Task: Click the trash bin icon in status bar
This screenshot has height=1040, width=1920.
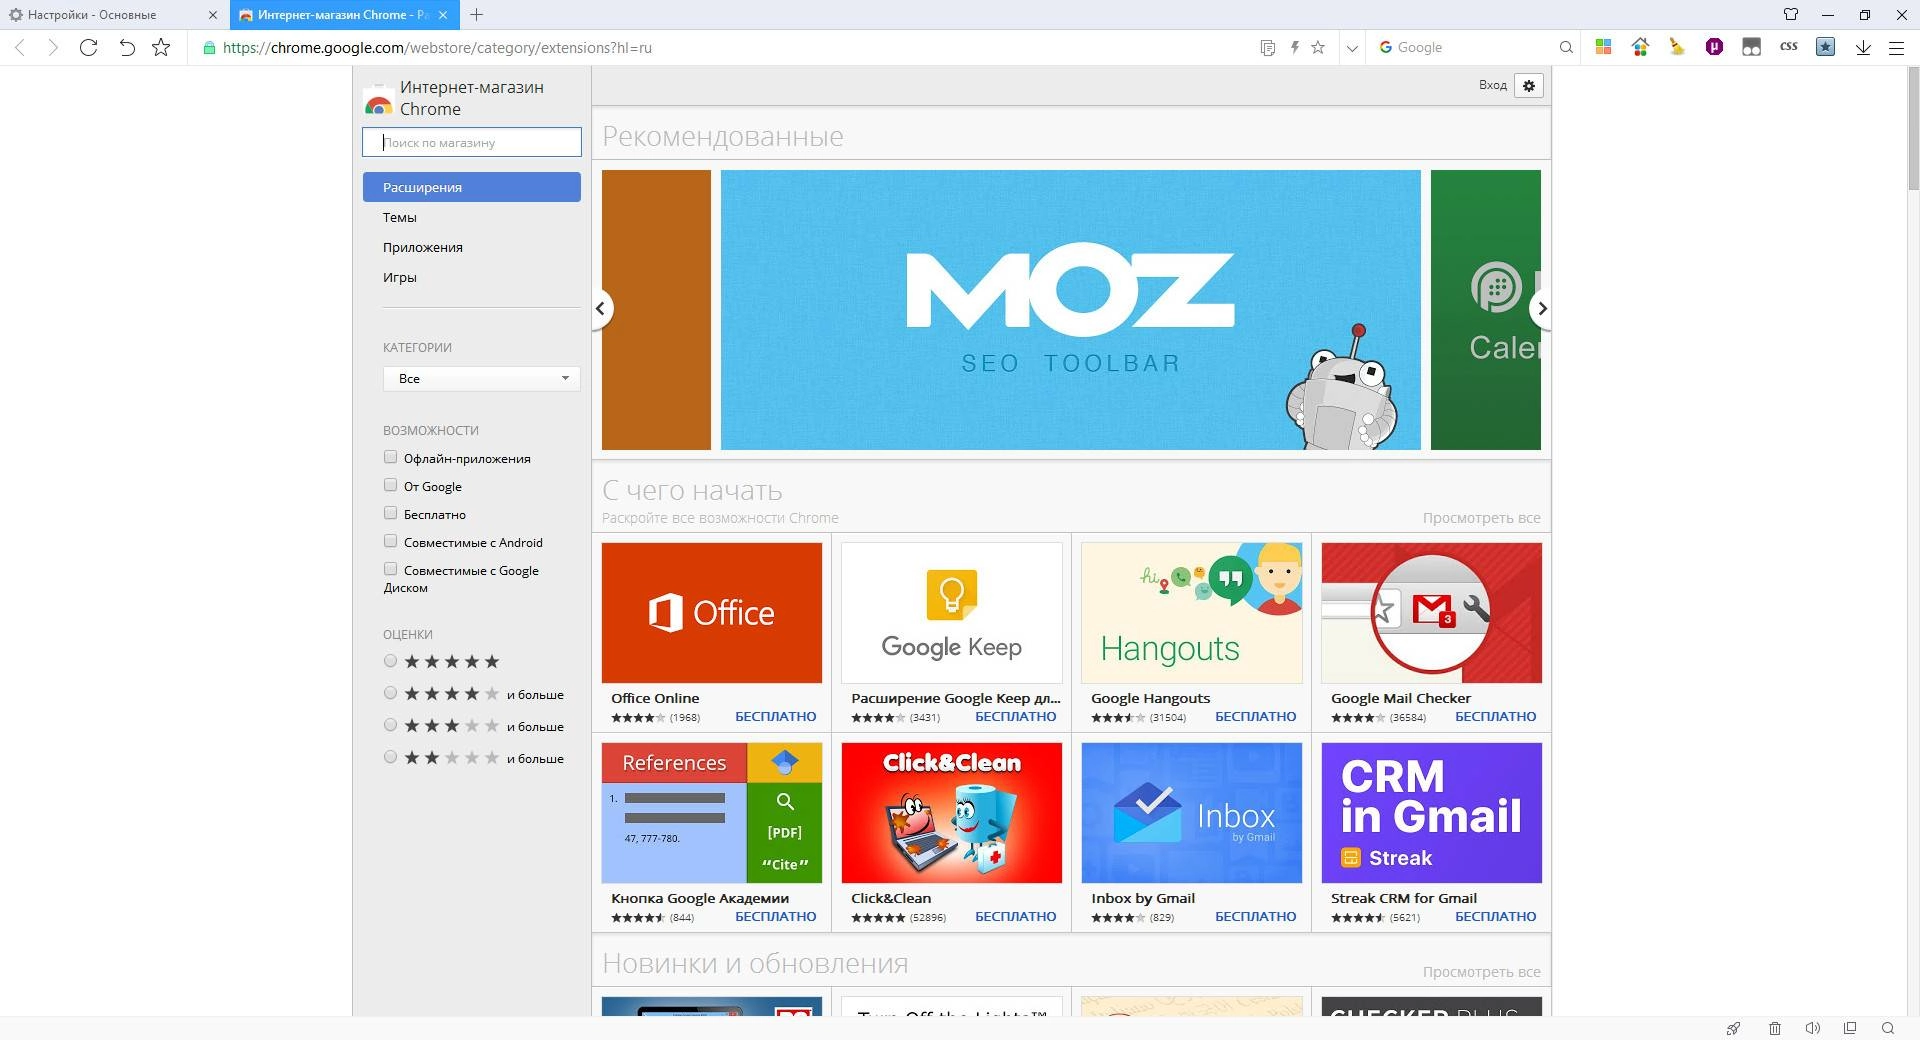Action: [1775, 1028]
